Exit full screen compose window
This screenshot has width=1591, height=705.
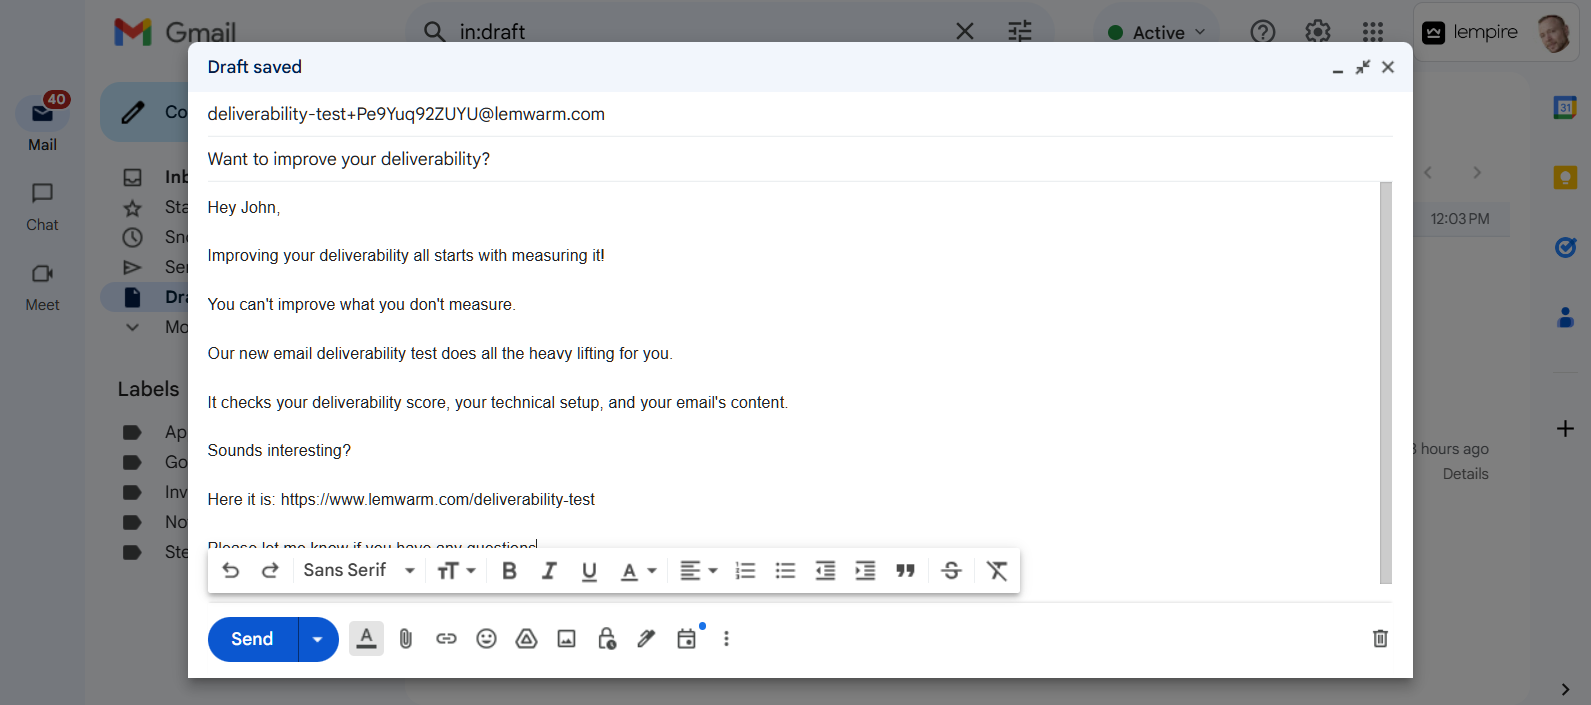pos(1362,67)
